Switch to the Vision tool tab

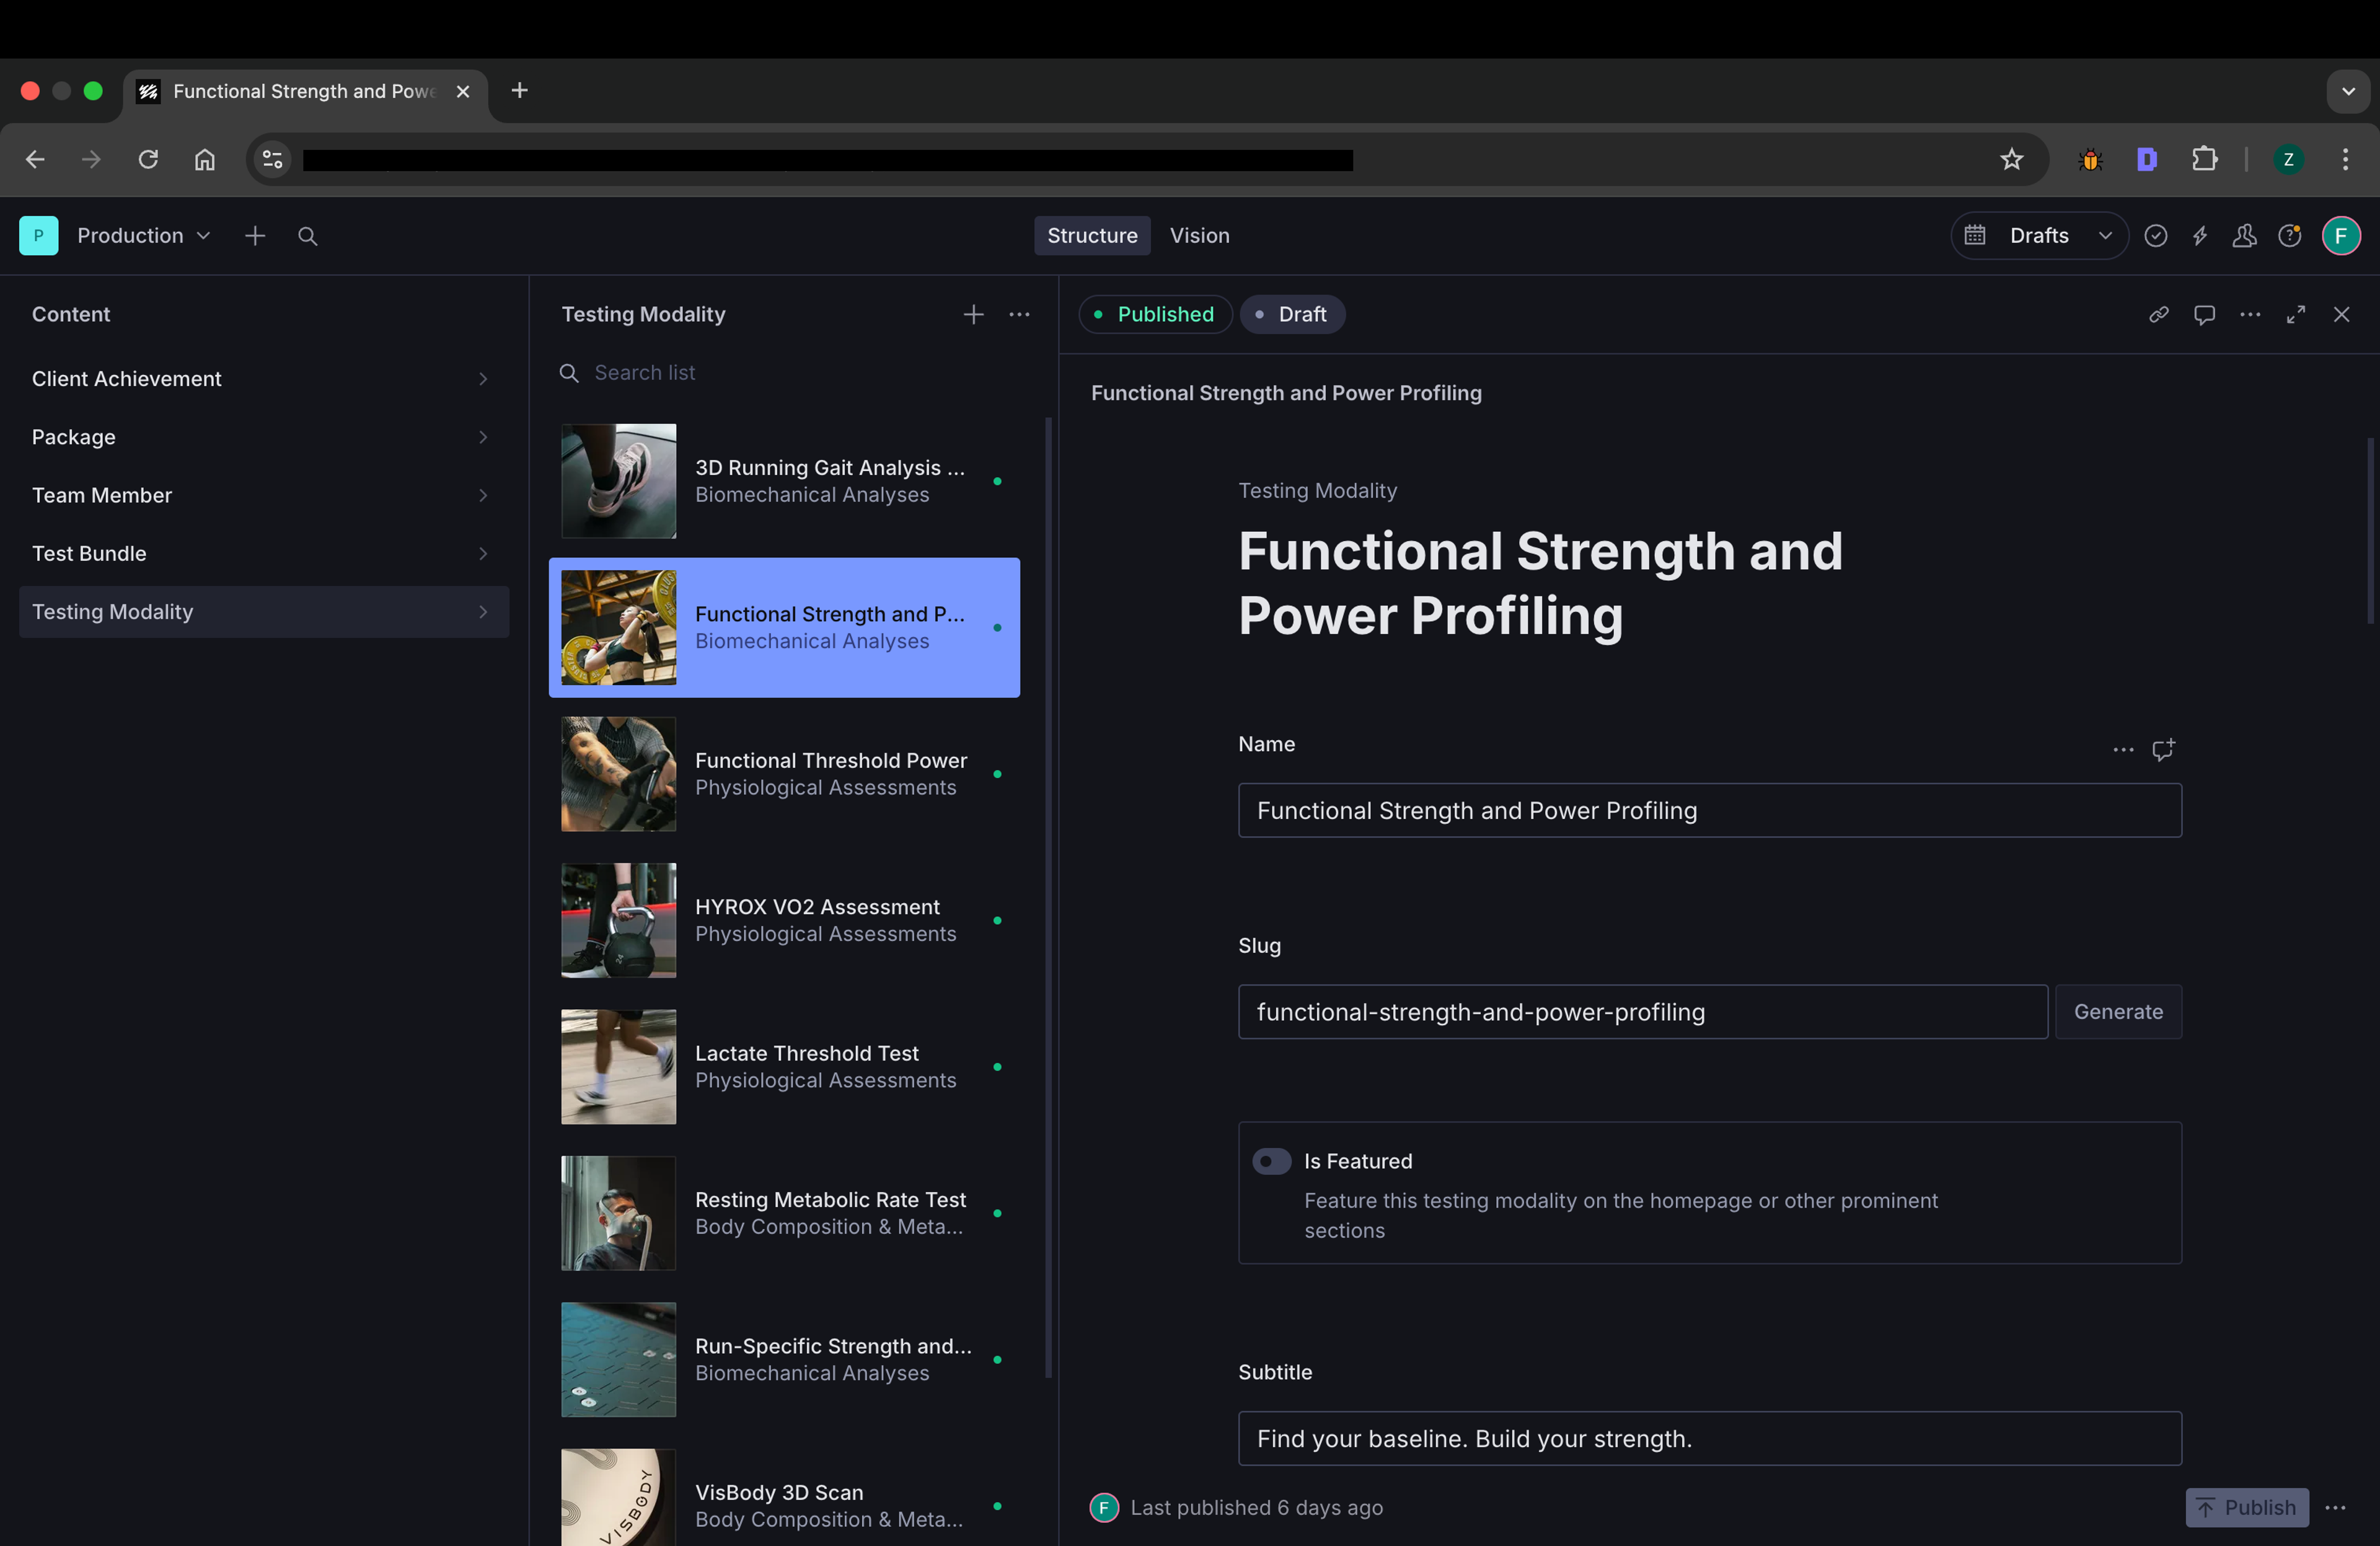pos(1199,236)
